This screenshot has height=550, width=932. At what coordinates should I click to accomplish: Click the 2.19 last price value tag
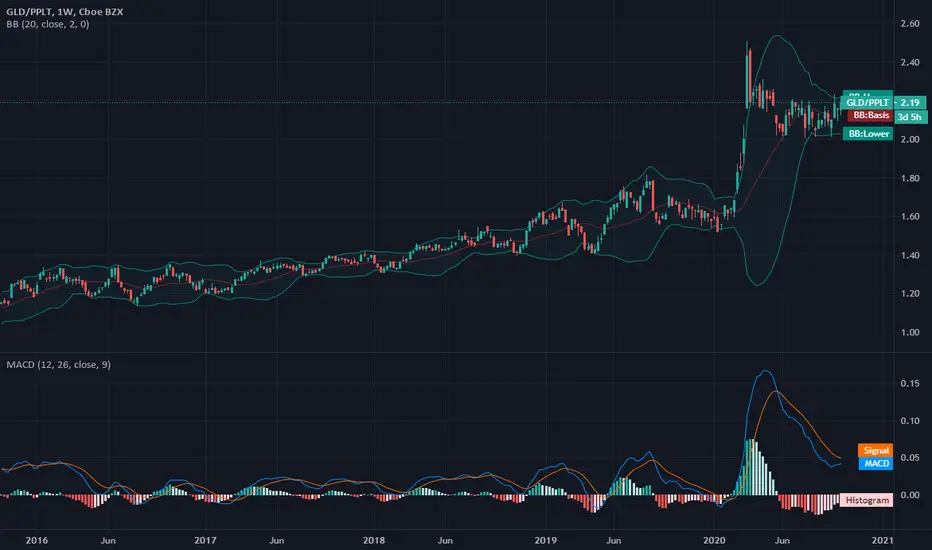tap(910, 102)
